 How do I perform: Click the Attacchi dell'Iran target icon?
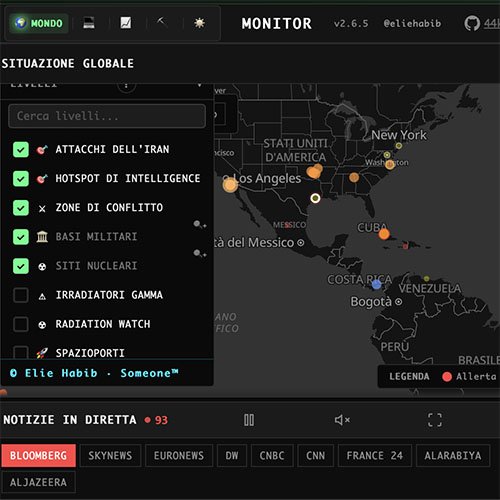click(42, 150)
